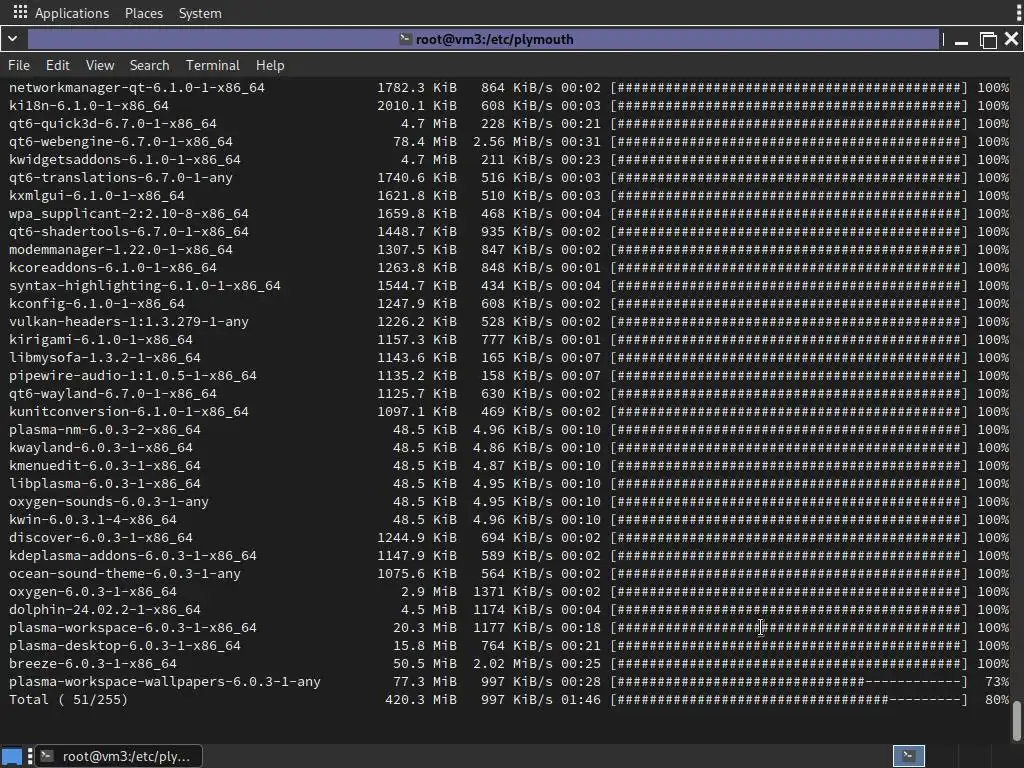Click text plasma-desktop-6.0.3-1-x86_64
Image resolution: width=1024 pixels, height=768 pixels.
pyautogui.click(x=125, y=646)
